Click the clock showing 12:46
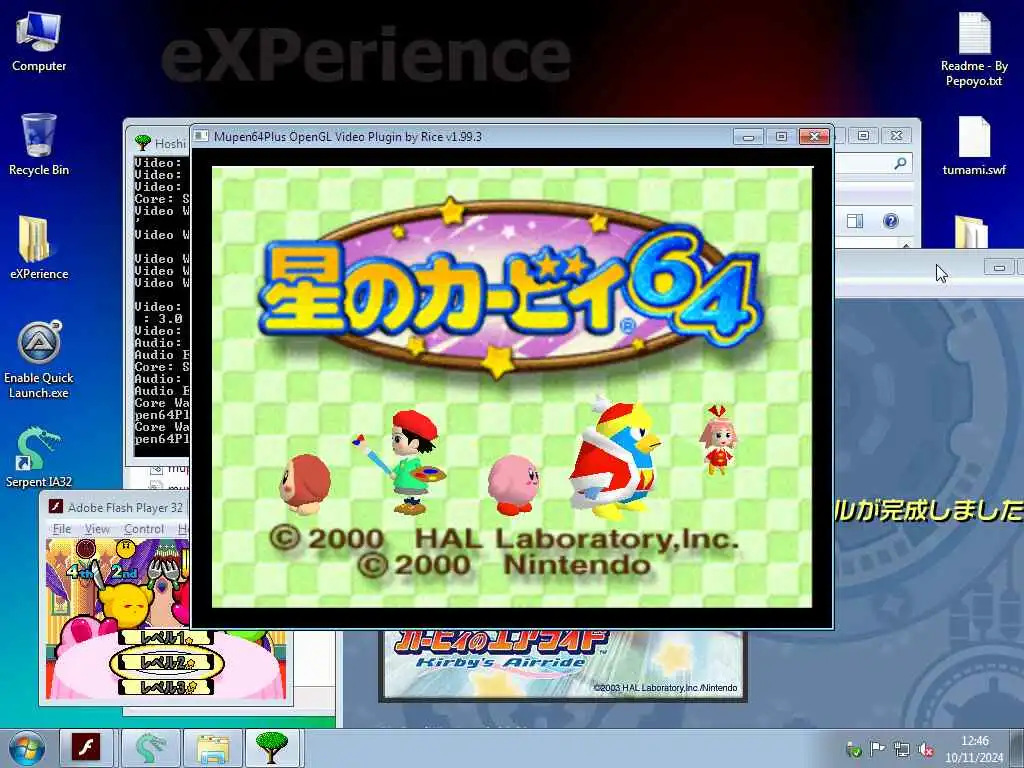The height and width of the screenshot is (768, 1024). (974, 741)
